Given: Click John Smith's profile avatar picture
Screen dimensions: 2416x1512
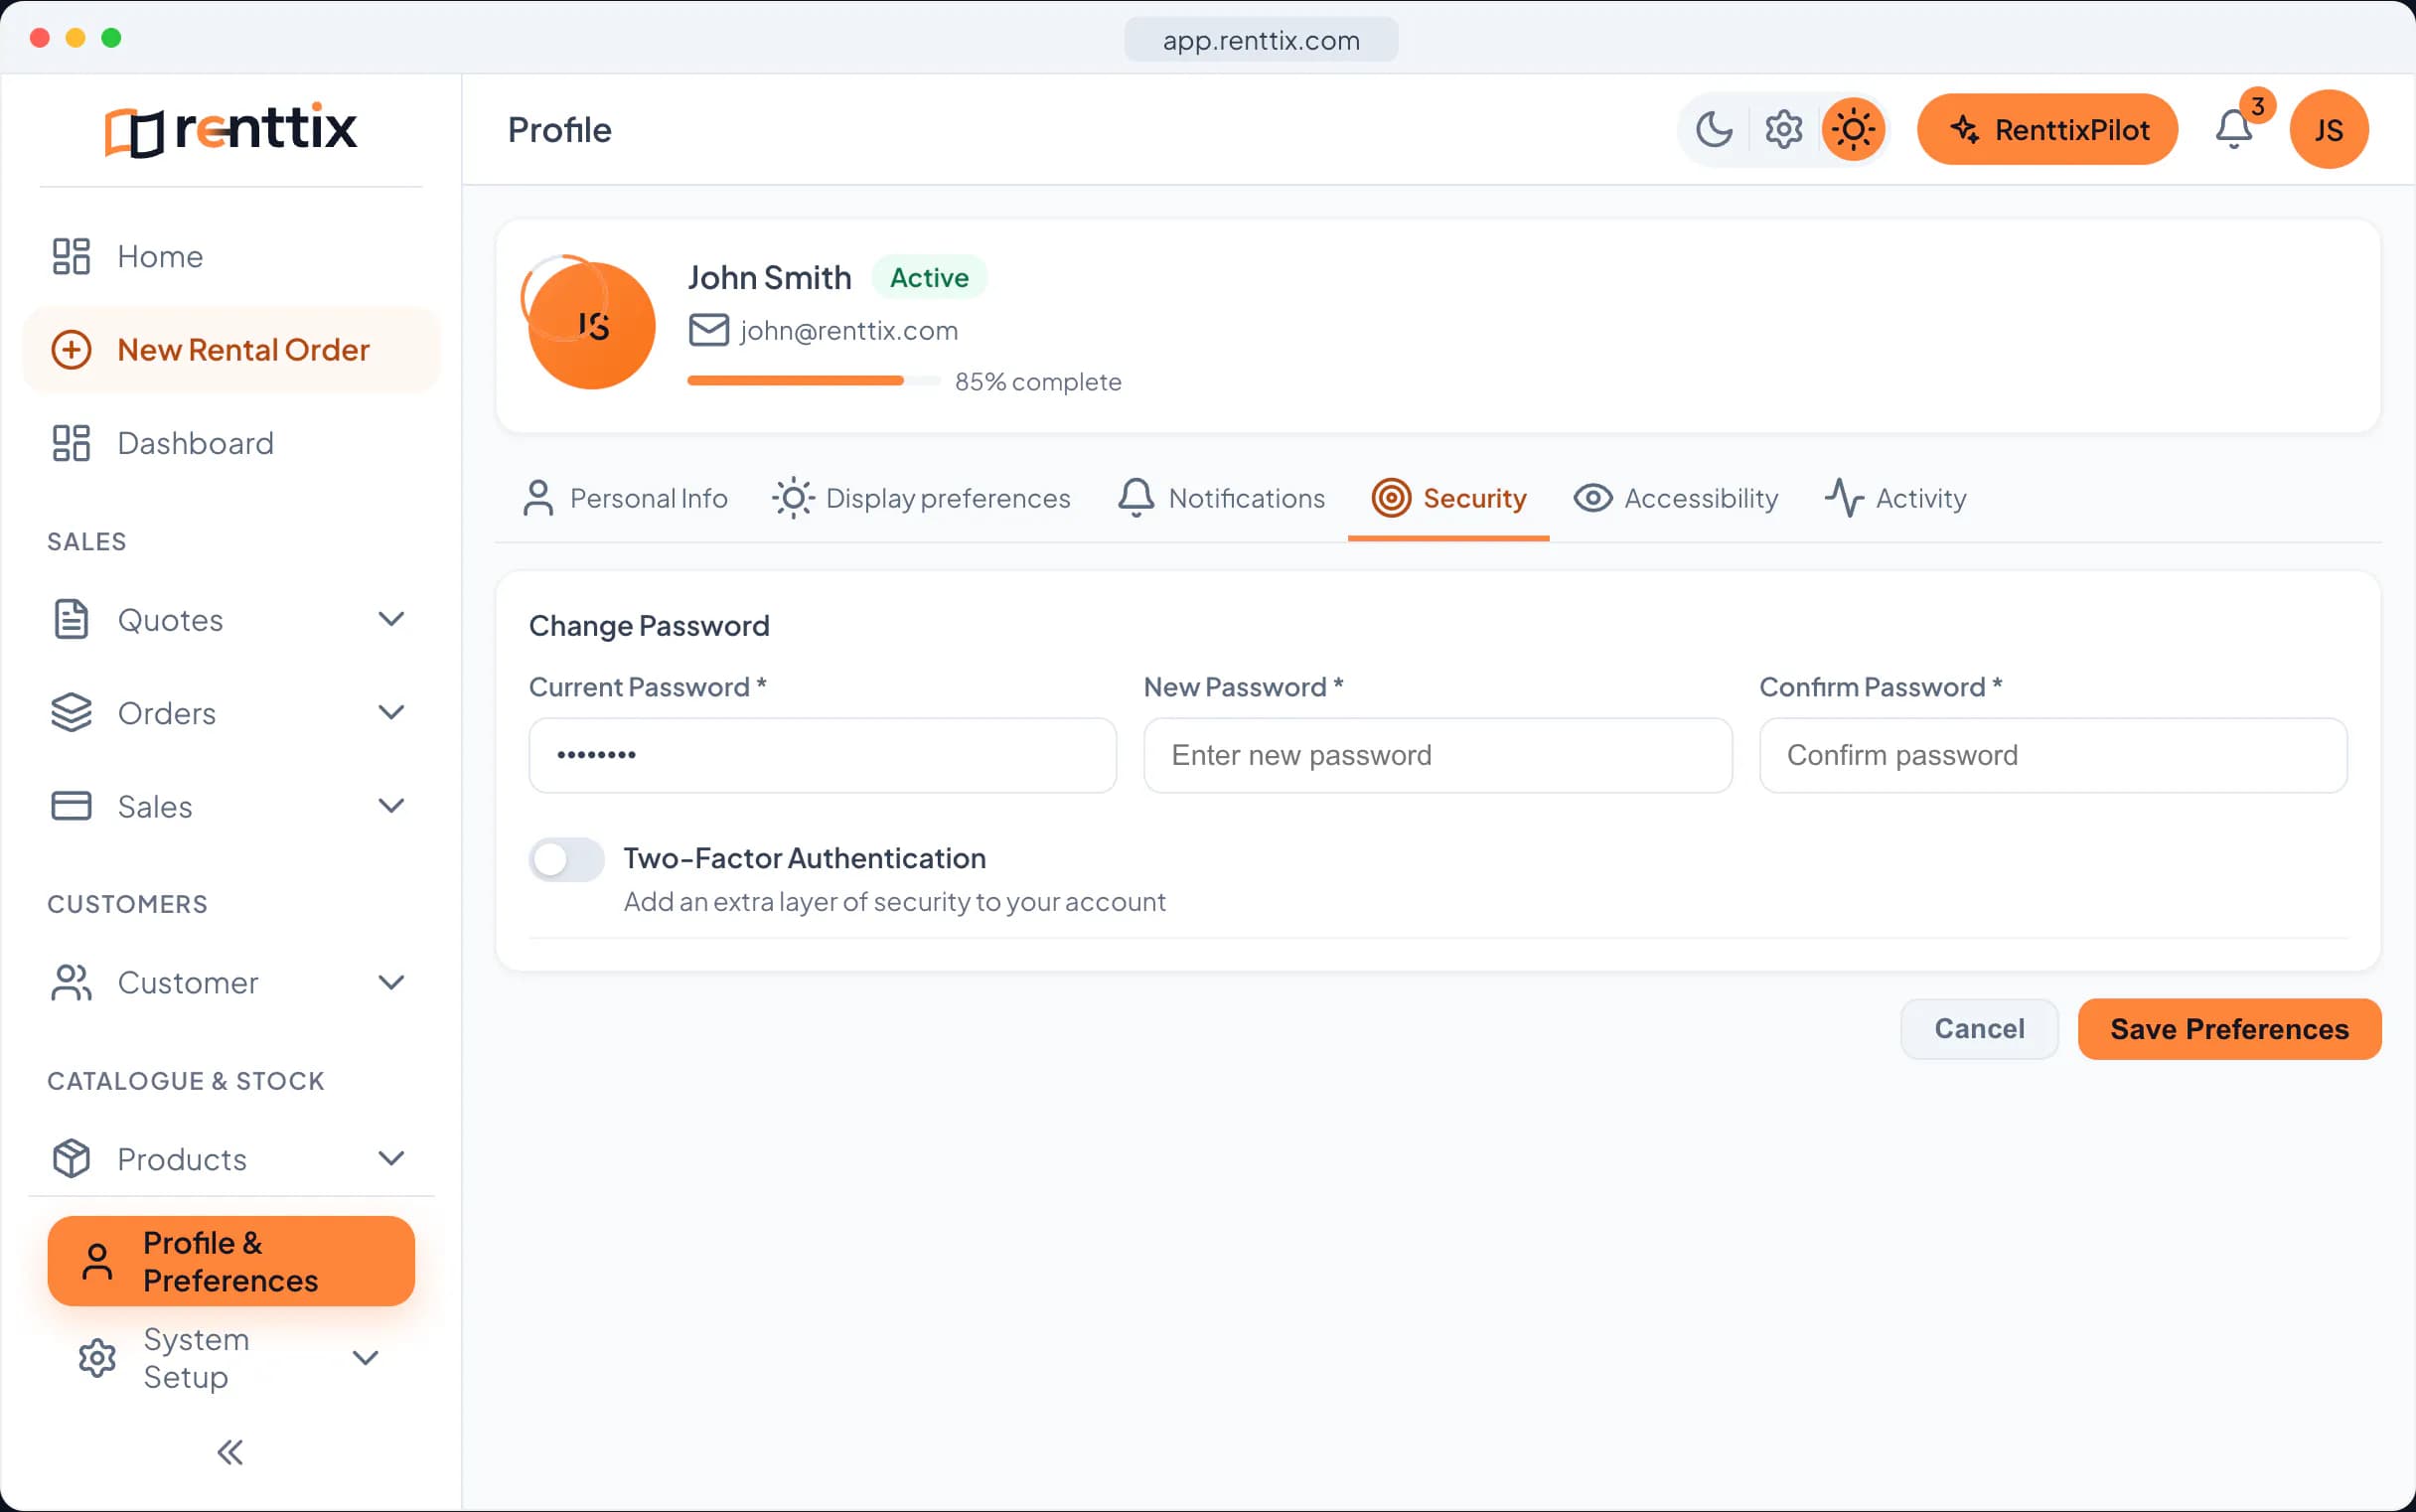Looking at the screenshot, I should tap(591, 325).
